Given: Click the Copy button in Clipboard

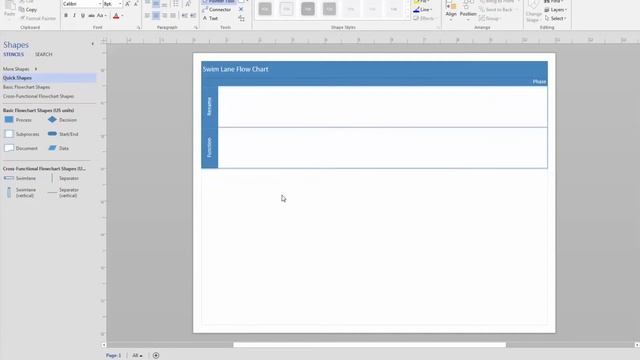Looking at the screenshot, I should [28, 9].
